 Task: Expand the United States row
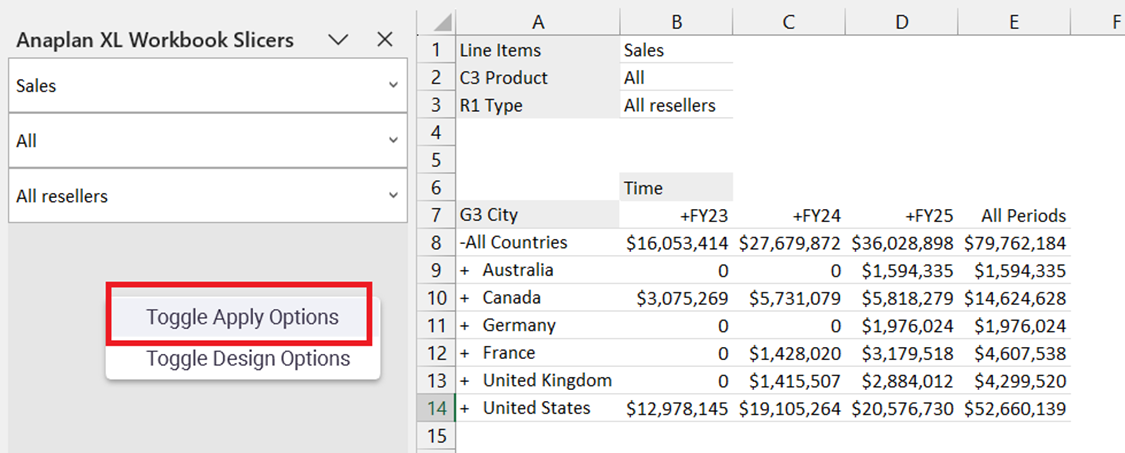pyautogui.click(x=465, y=408)
